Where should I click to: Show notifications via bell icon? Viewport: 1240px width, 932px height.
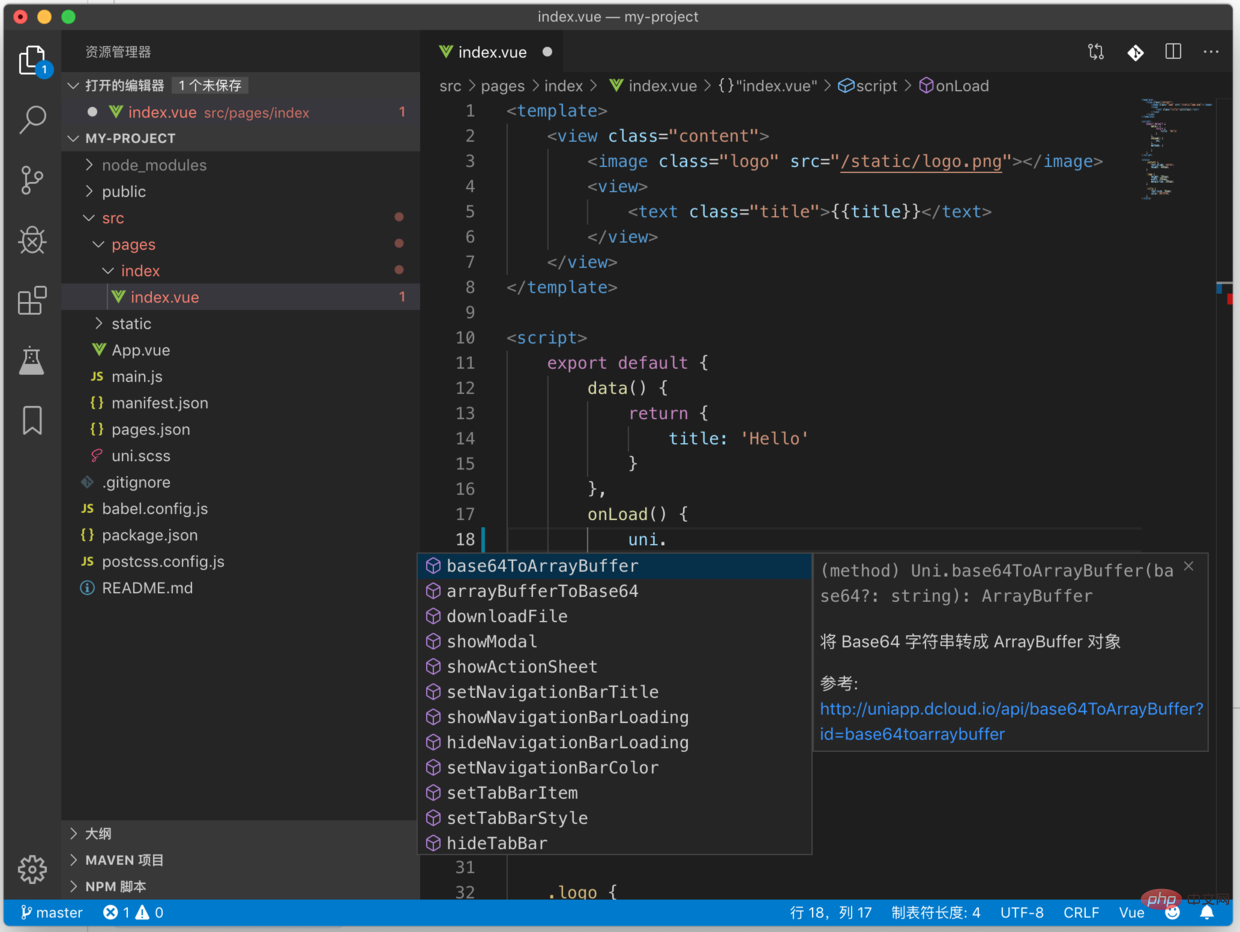[1207, 912]
